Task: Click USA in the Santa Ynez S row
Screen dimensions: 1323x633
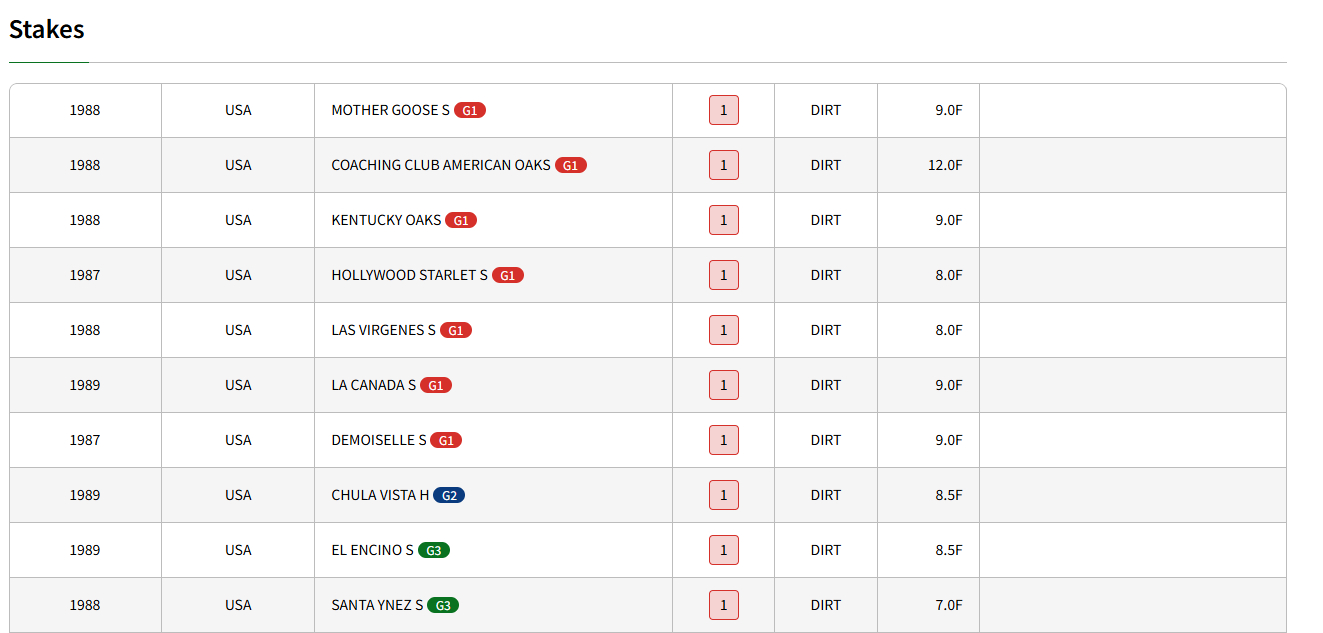Action: [238, 605]
